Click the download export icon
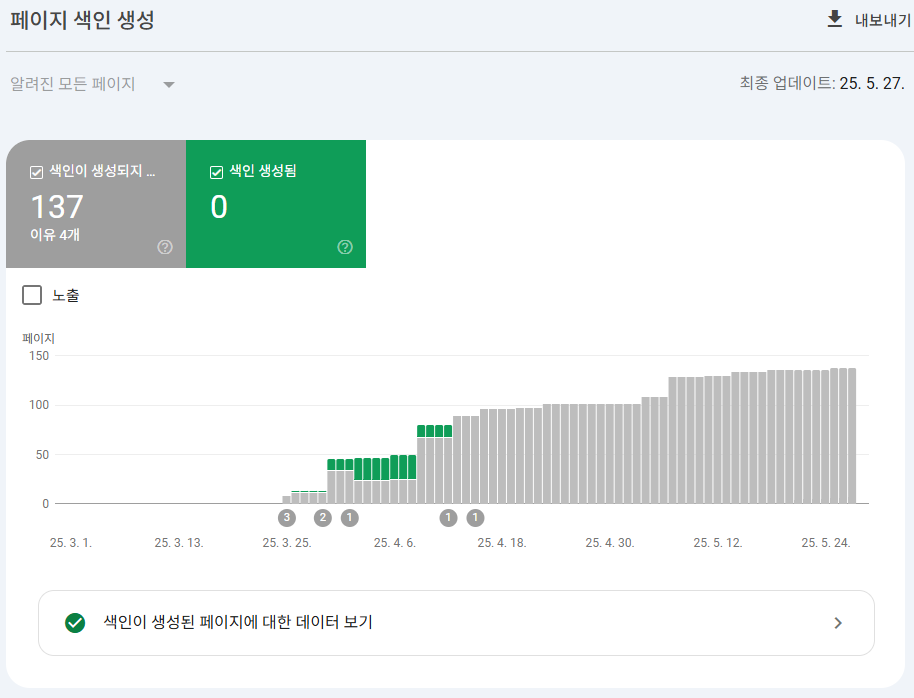The height and width of the screenshot is (698, 914). coord(835,19)
